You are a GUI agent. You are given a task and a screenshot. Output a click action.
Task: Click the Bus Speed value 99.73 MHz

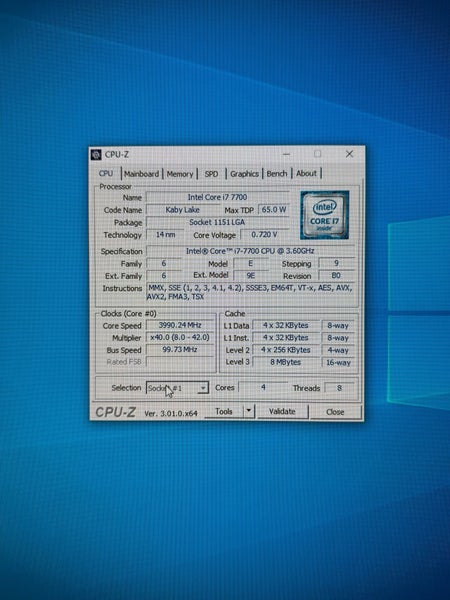[x=180, y=350]
